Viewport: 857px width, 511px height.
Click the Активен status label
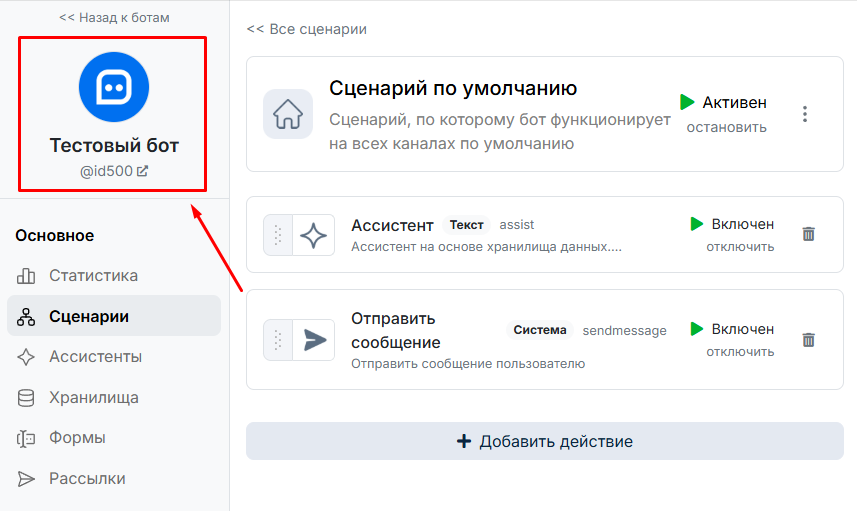734,102
